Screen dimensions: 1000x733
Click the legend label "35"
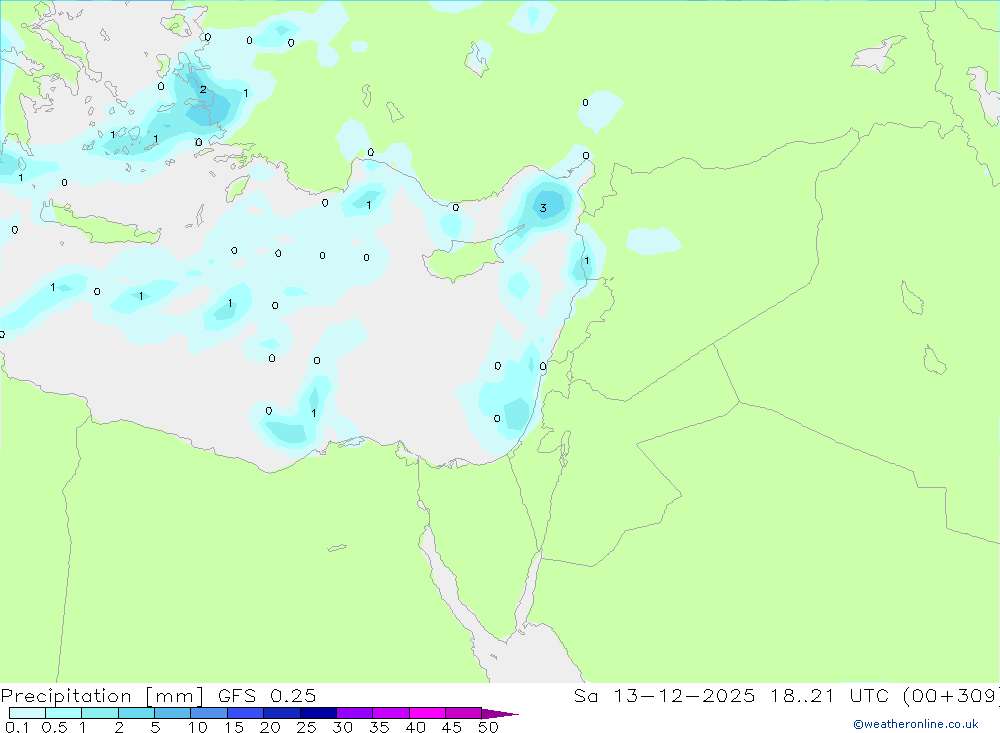[x=379, y=727]
